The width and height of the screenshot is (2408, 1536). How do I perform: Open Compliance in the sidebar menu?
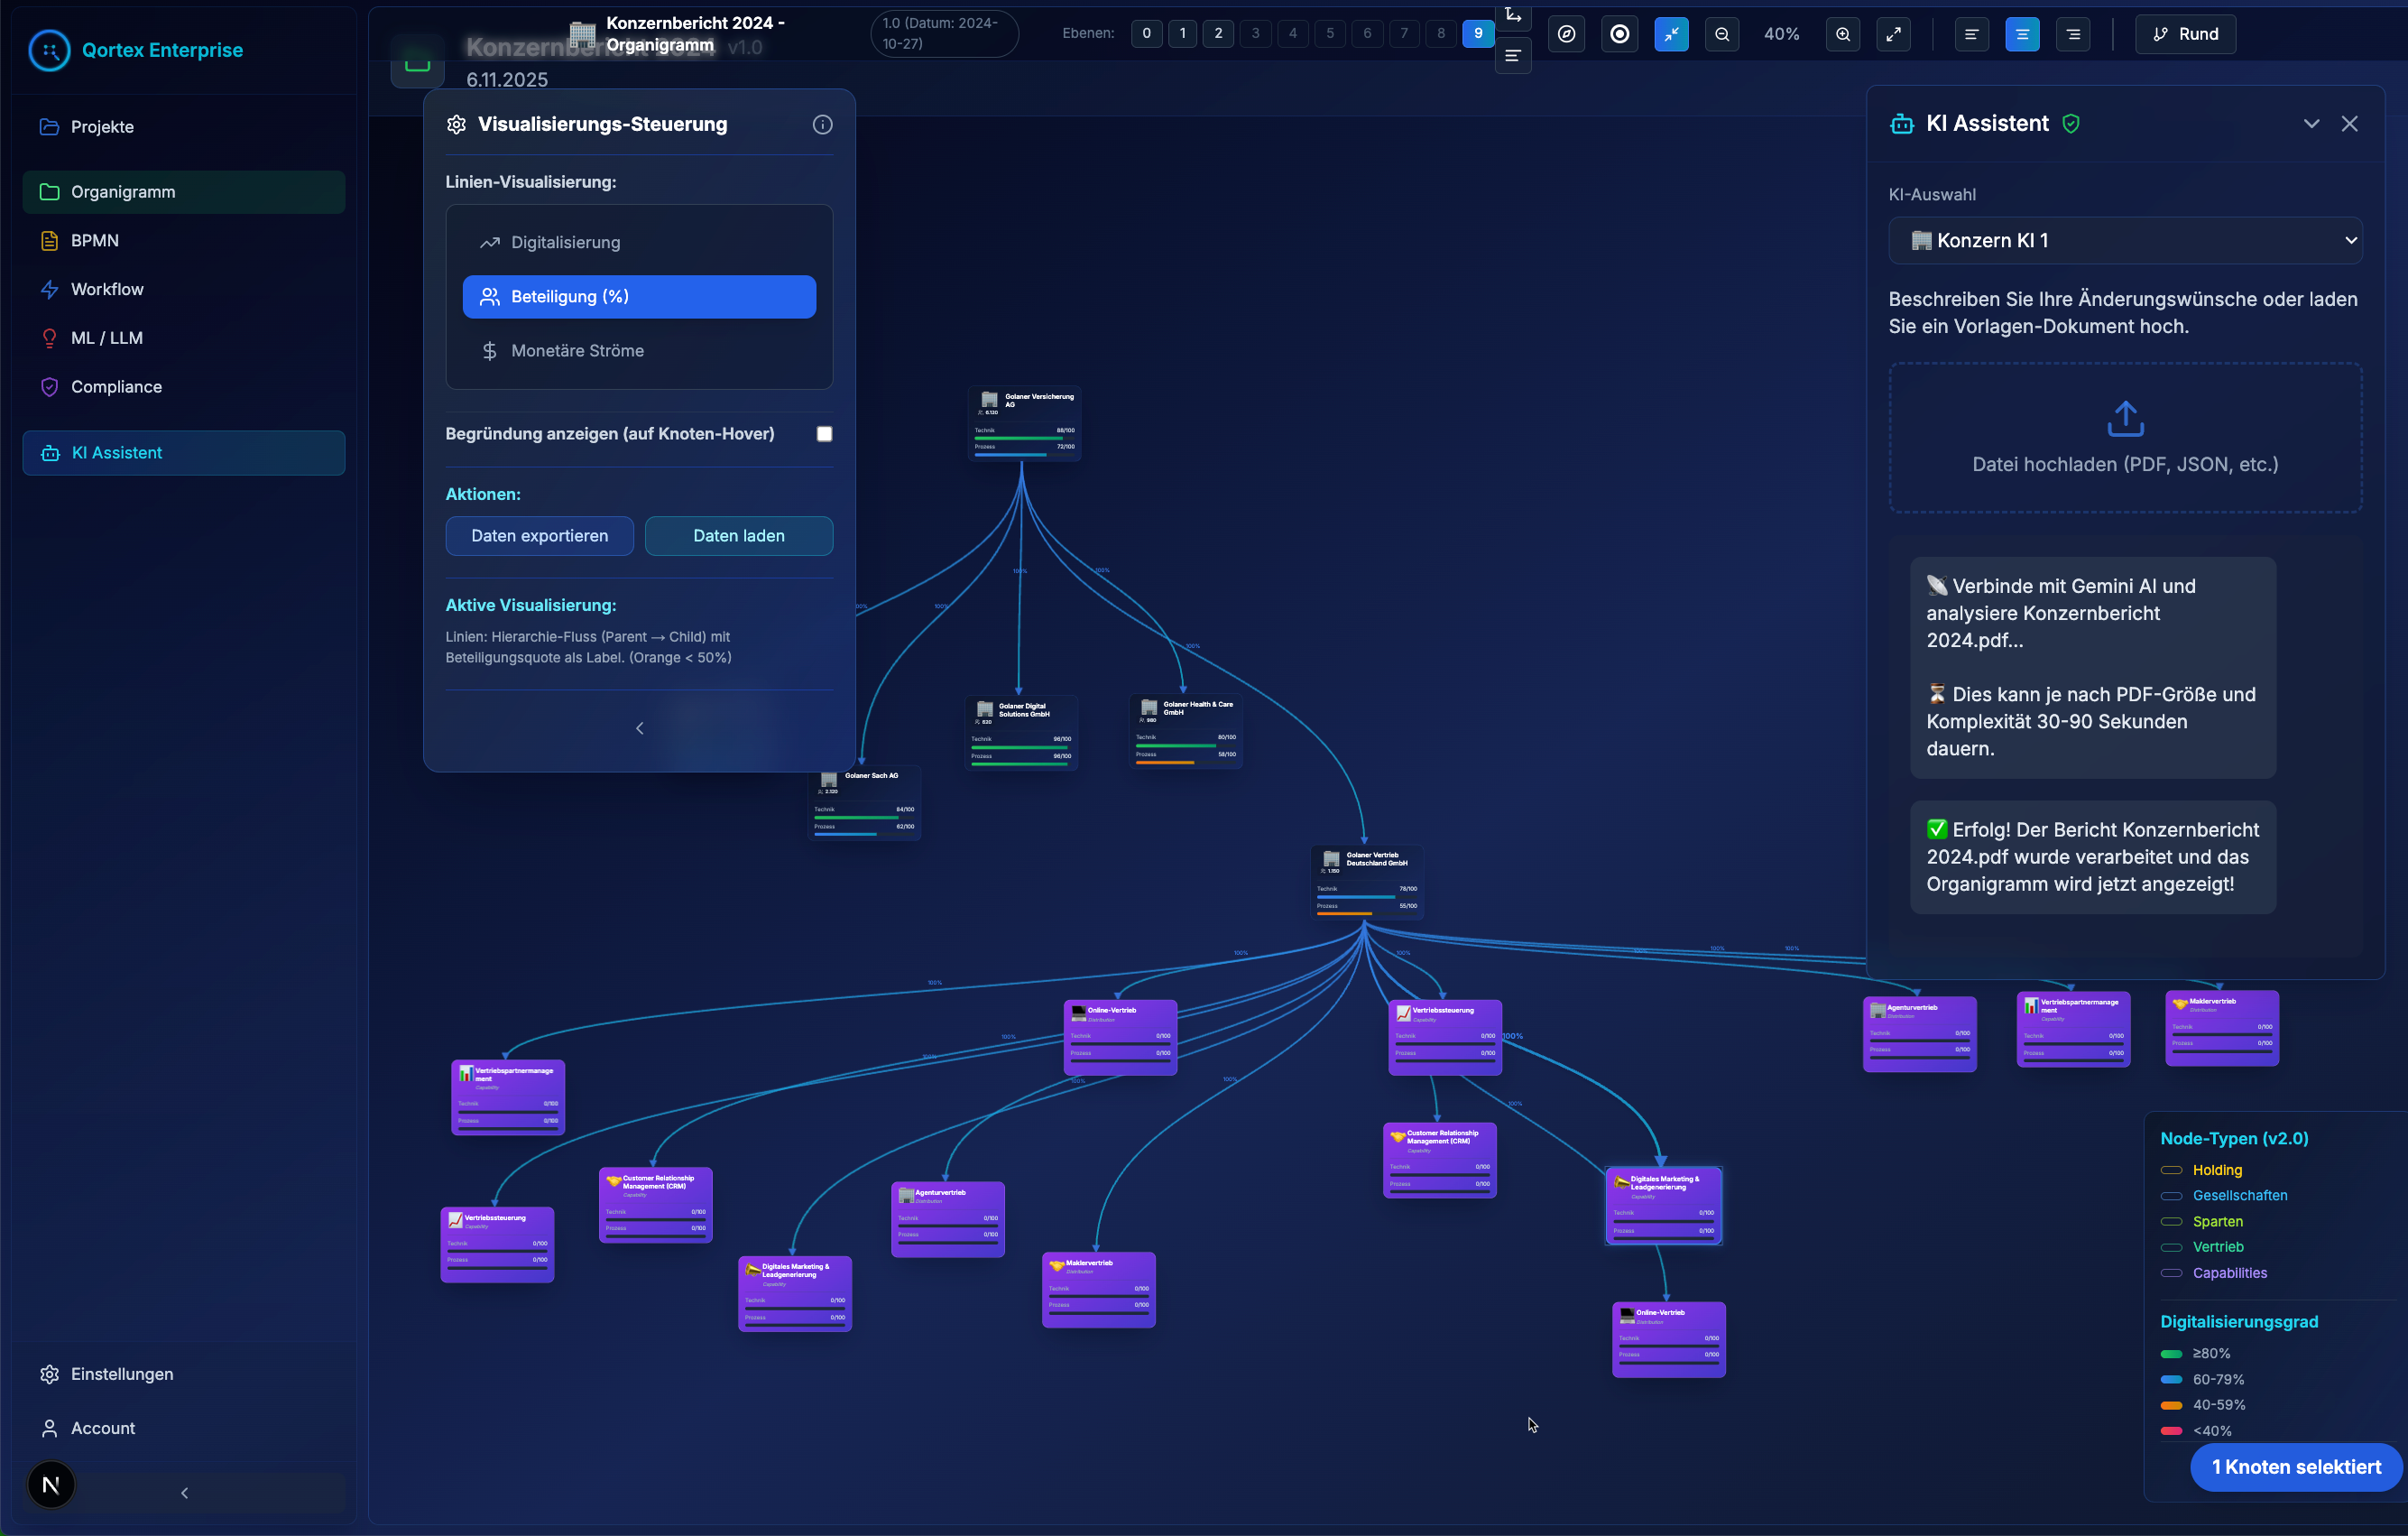click(116, 387)
